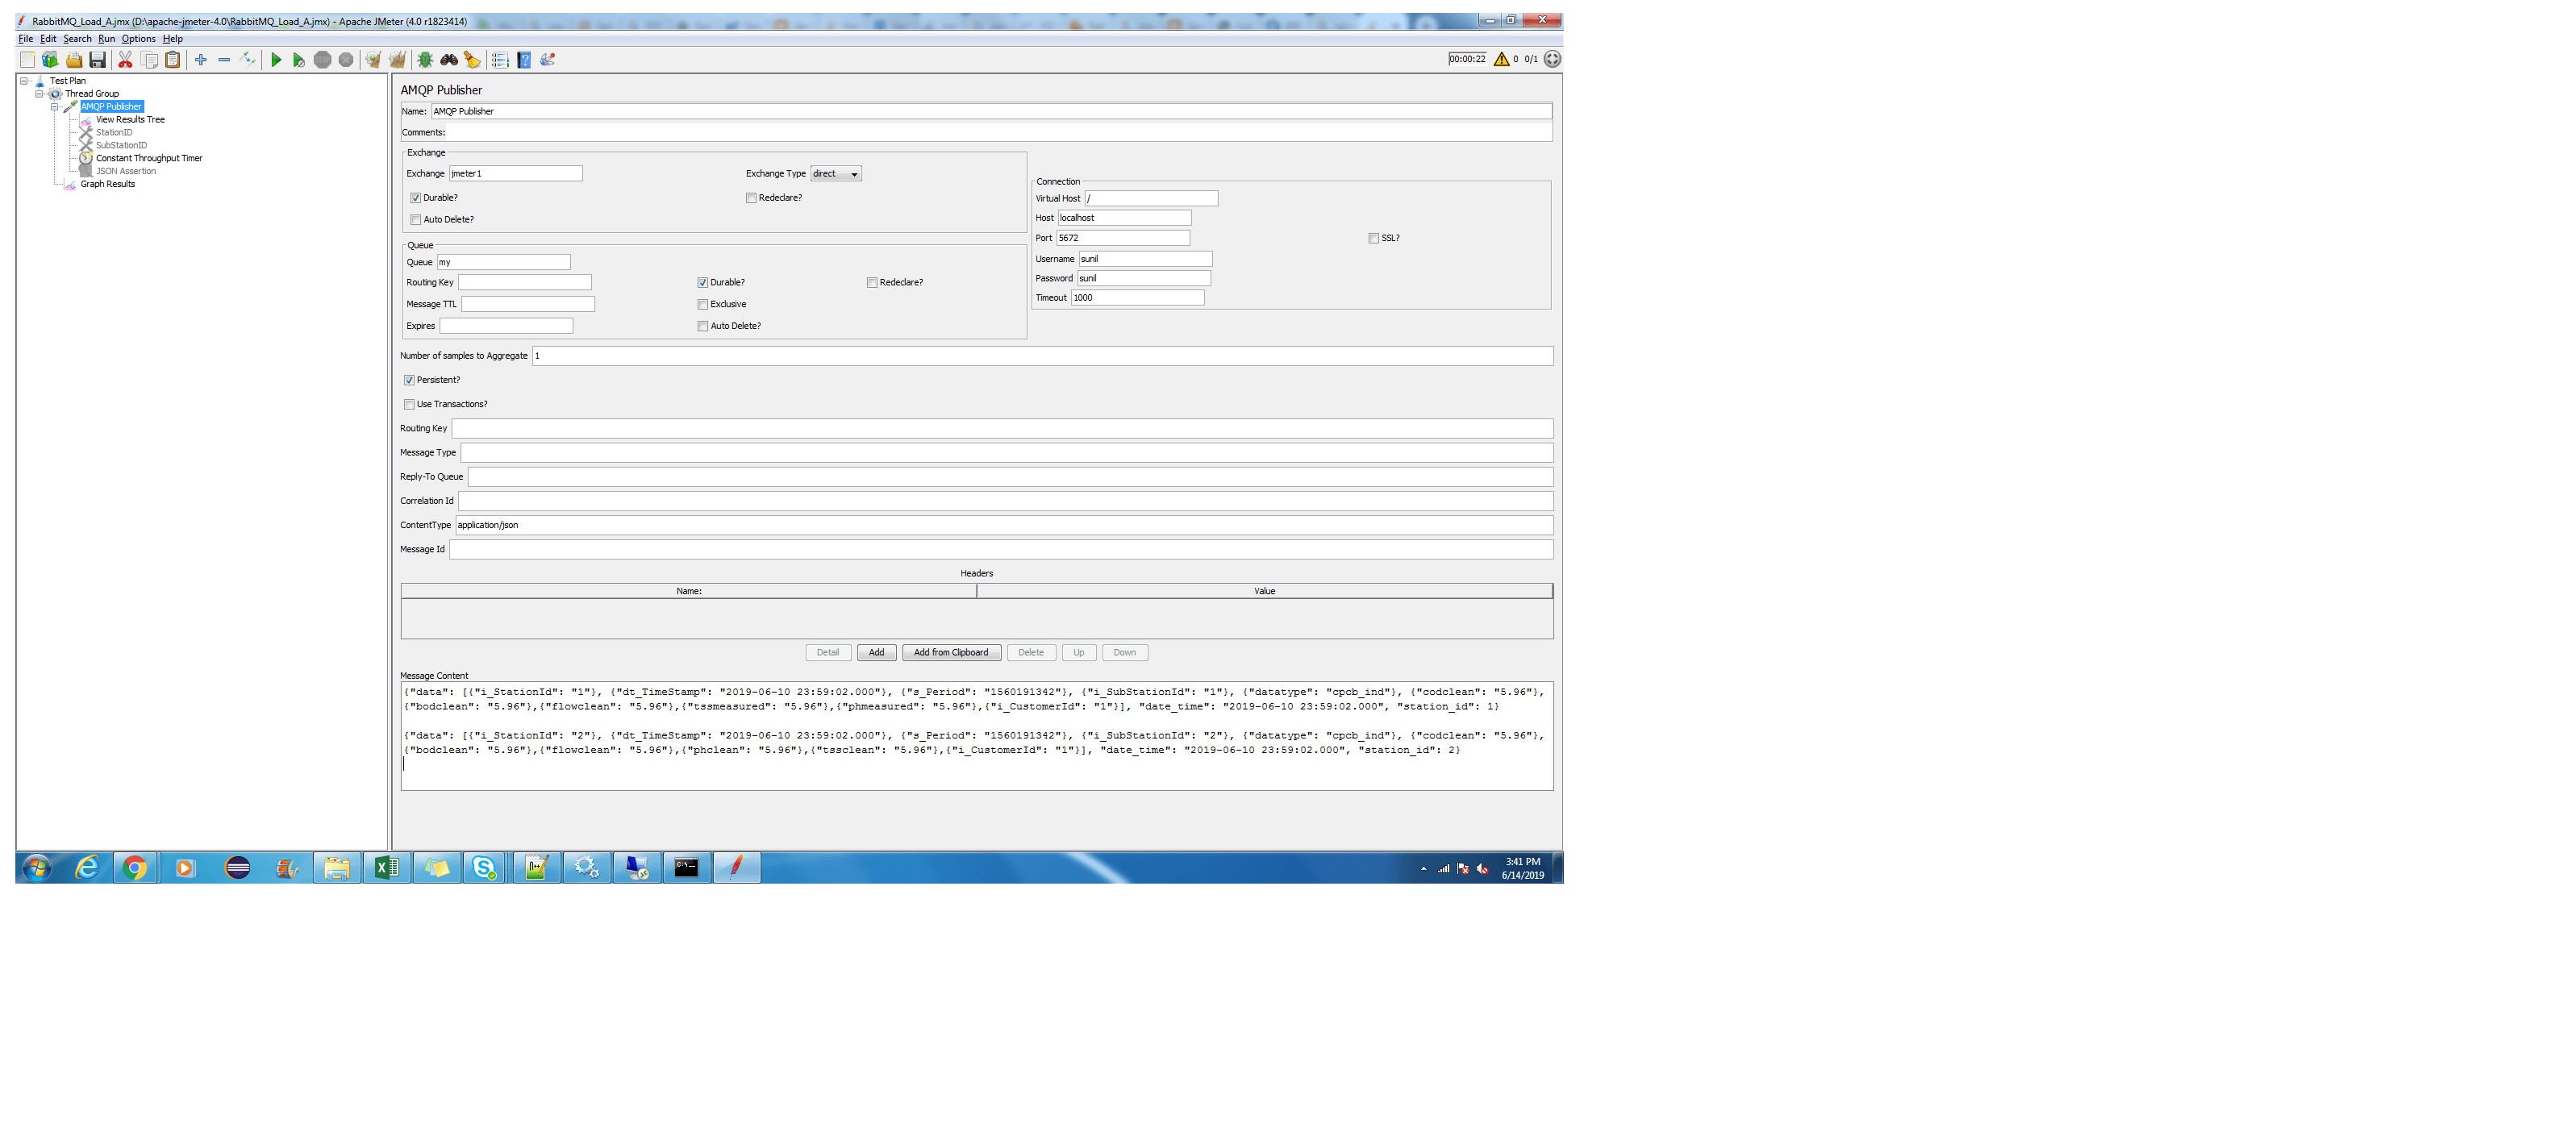Click Add from Clipboard button

coord(951,653)
